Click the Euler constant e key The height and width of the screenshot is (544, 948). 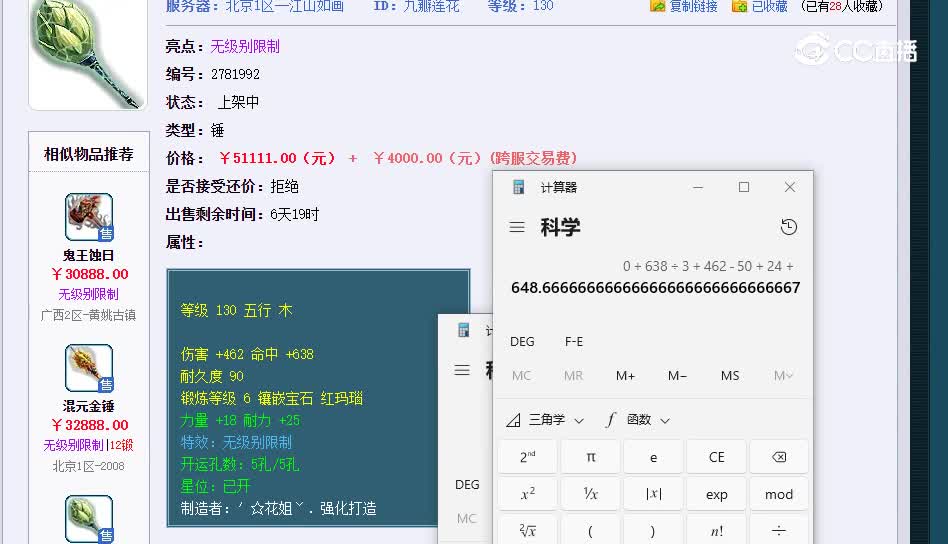click(x=654, y=457)
